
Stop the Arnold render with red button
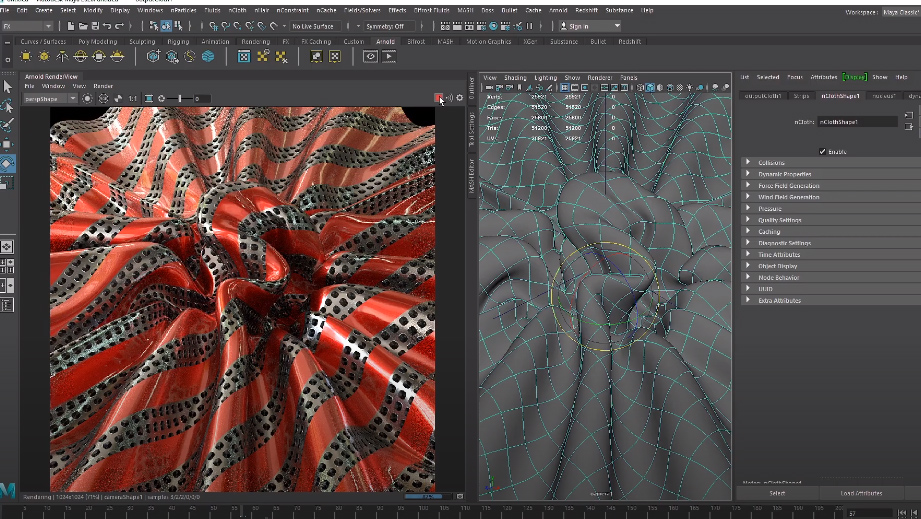[x=439, y=98]
